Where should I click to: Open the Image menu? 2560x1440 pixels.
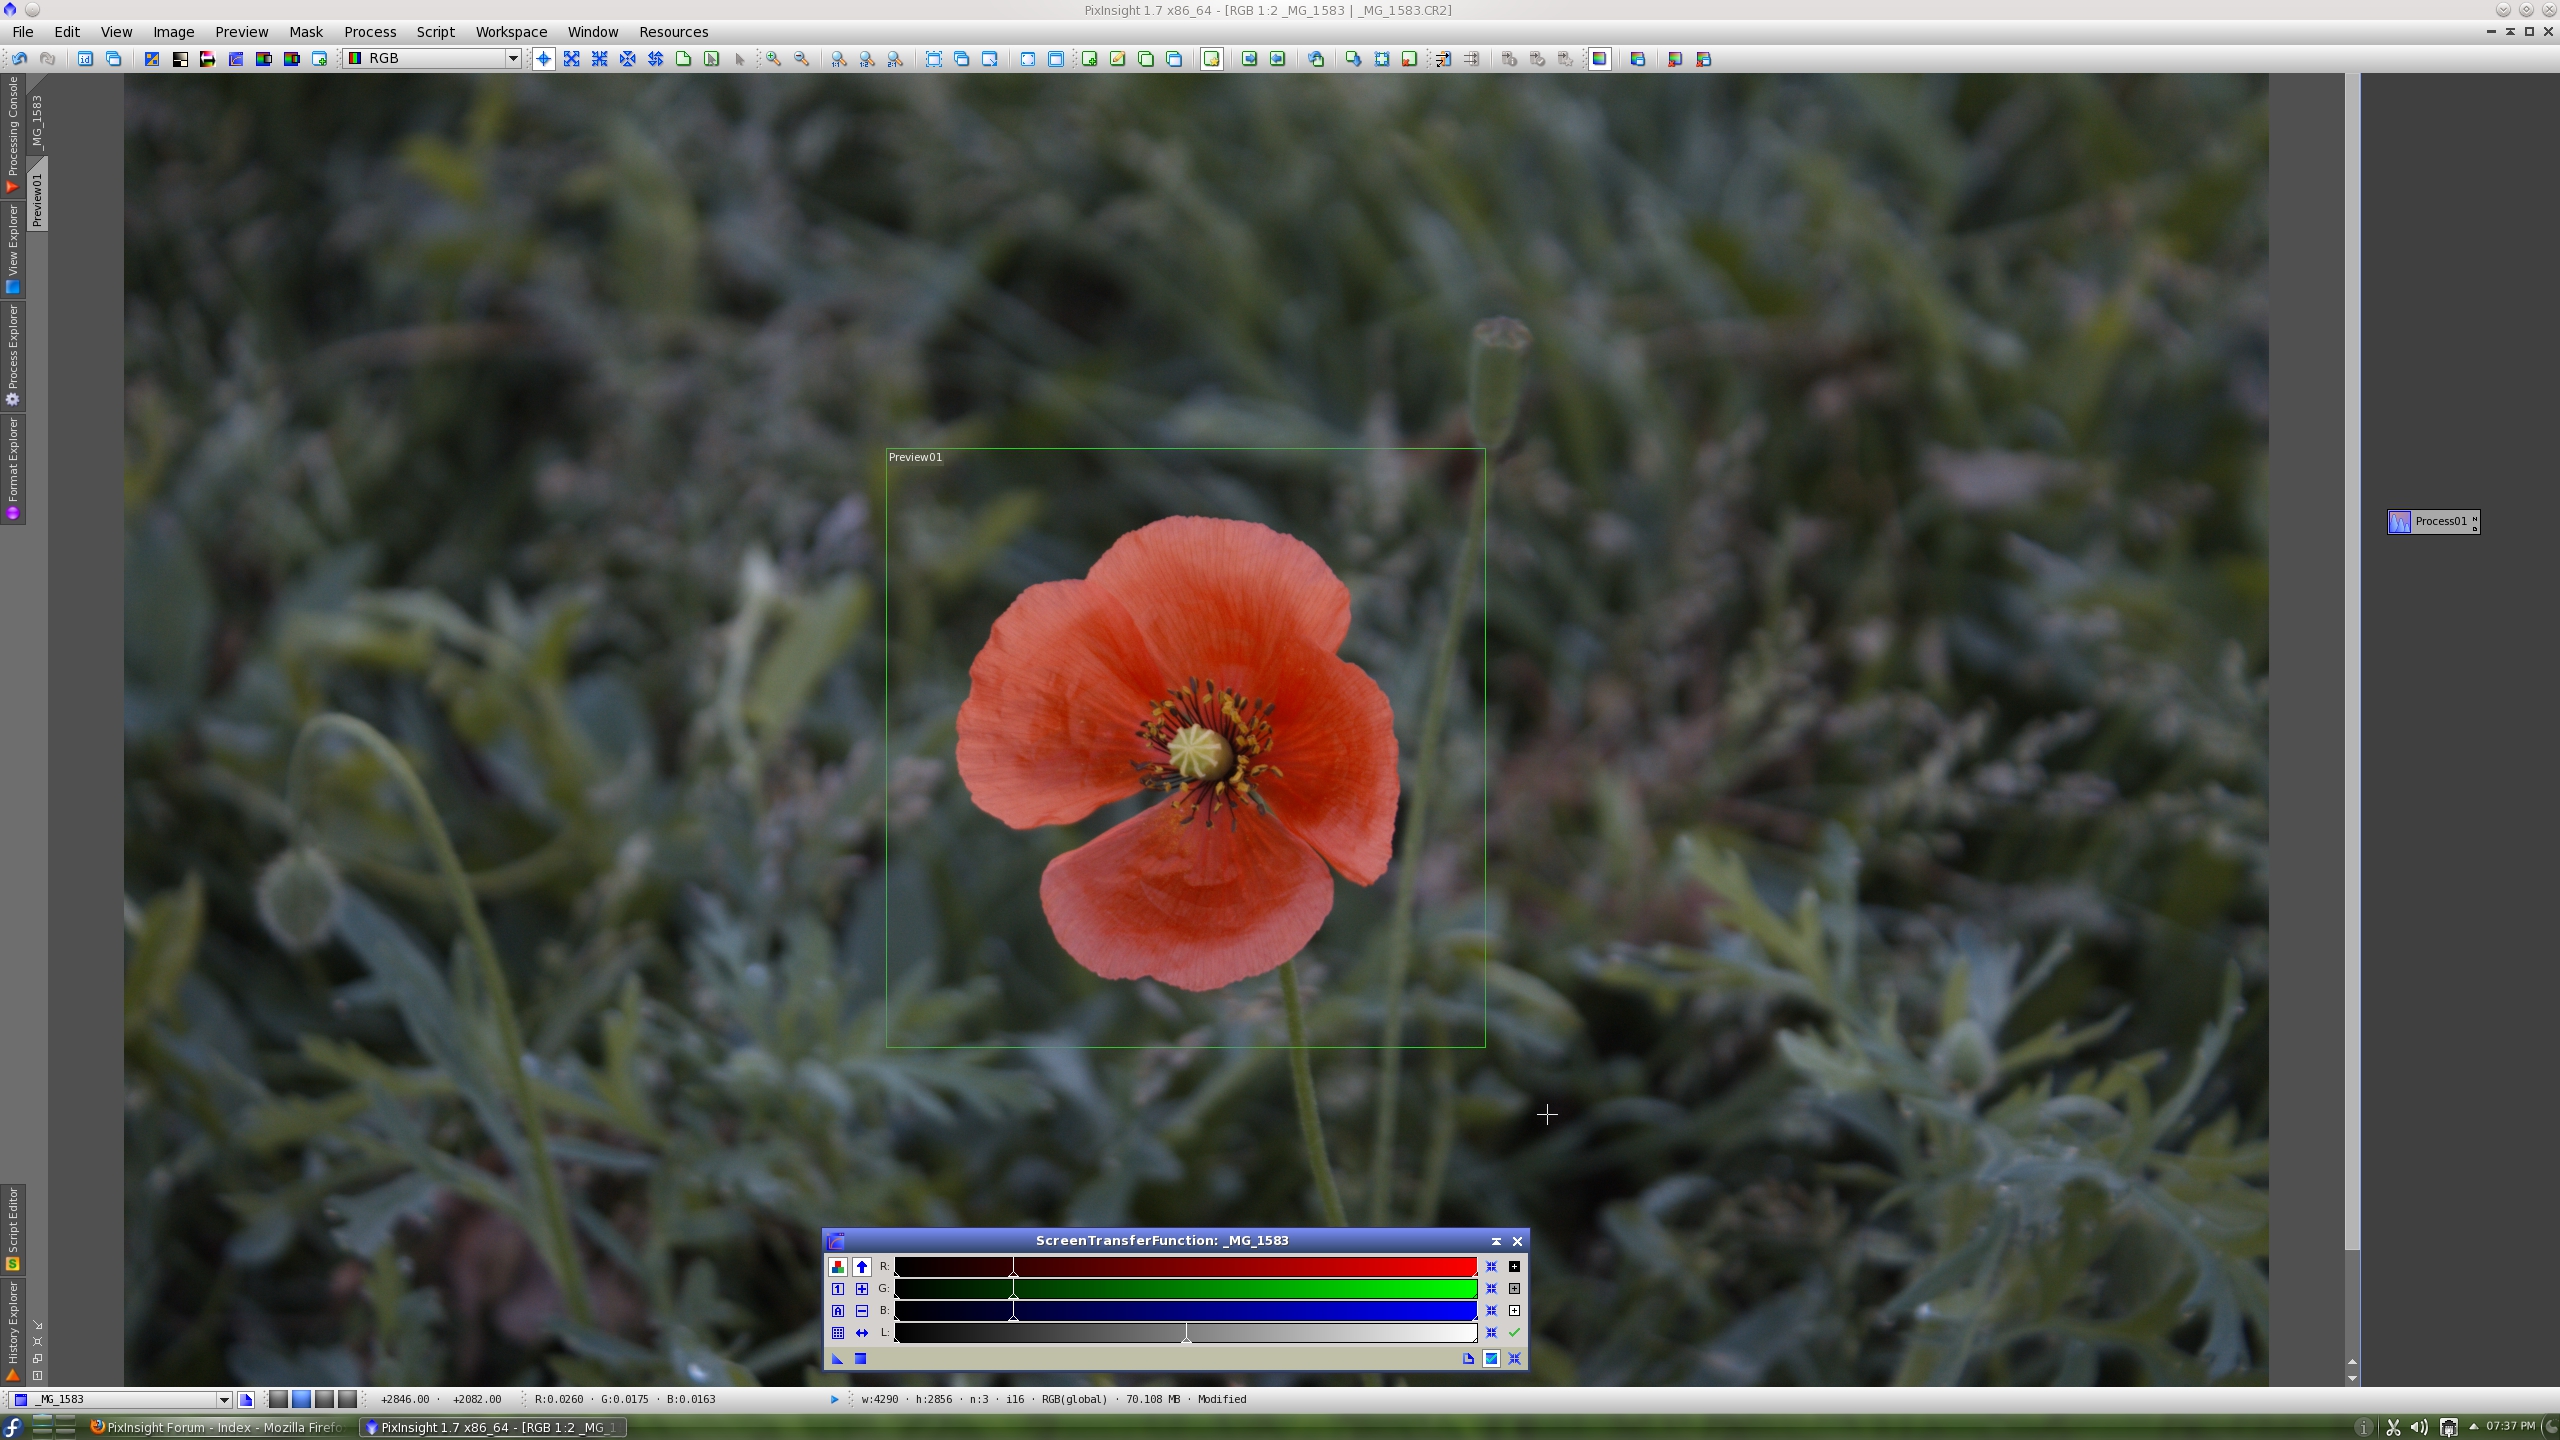coord(173,32)
